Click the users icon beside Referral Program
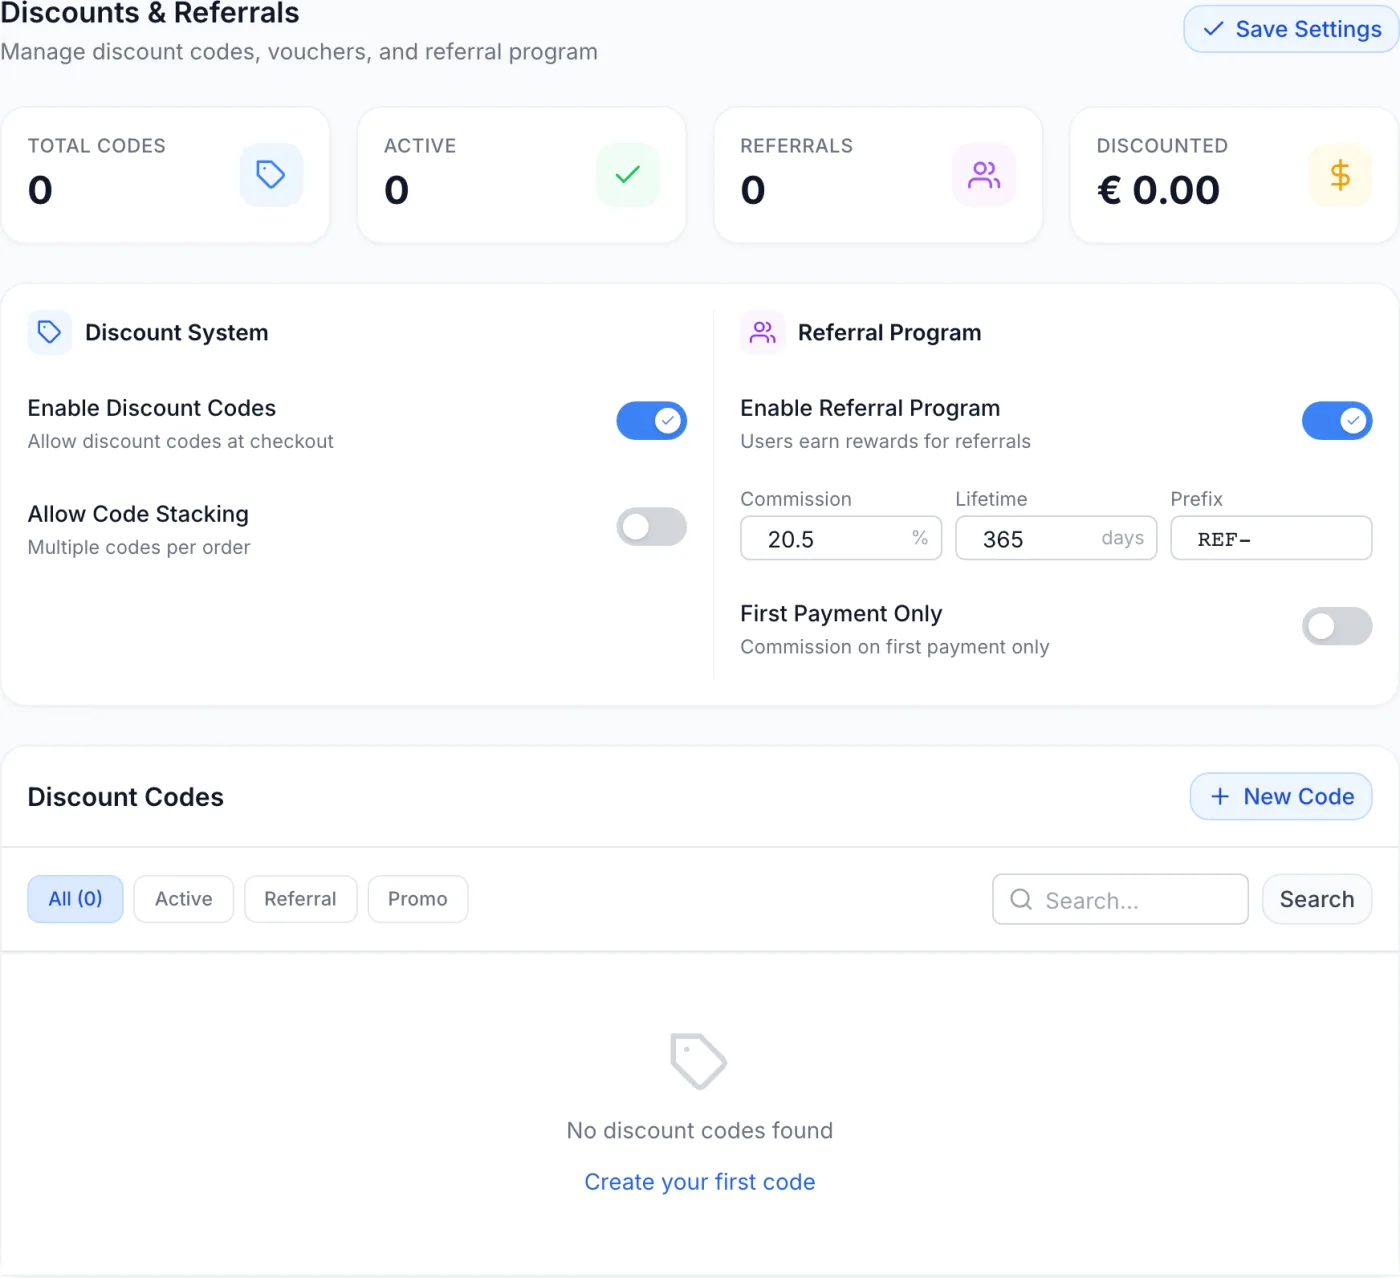The width and height of the screenshot is (1400, 1278). click(763, 332)
